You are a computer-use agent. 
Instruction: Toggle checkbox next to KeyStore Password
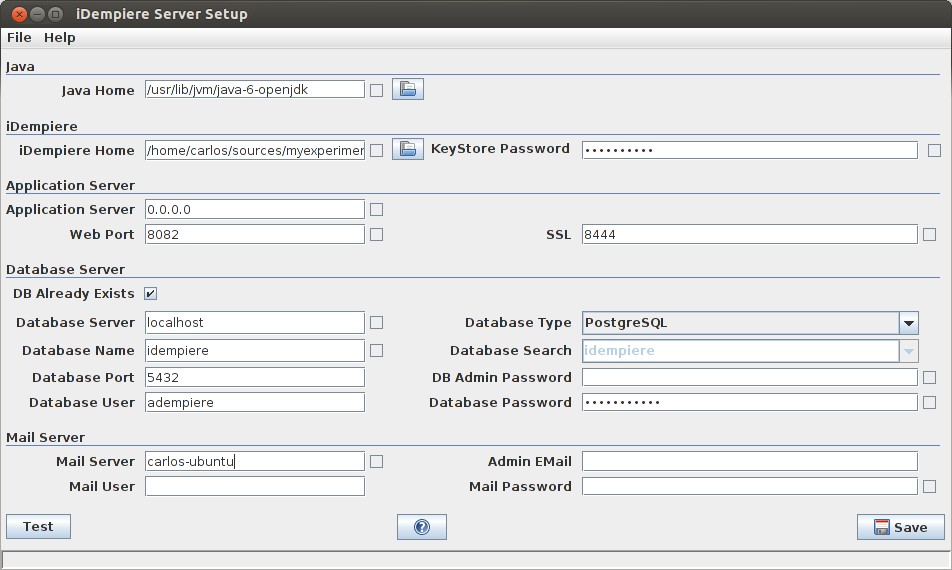(x=934, y=150)
